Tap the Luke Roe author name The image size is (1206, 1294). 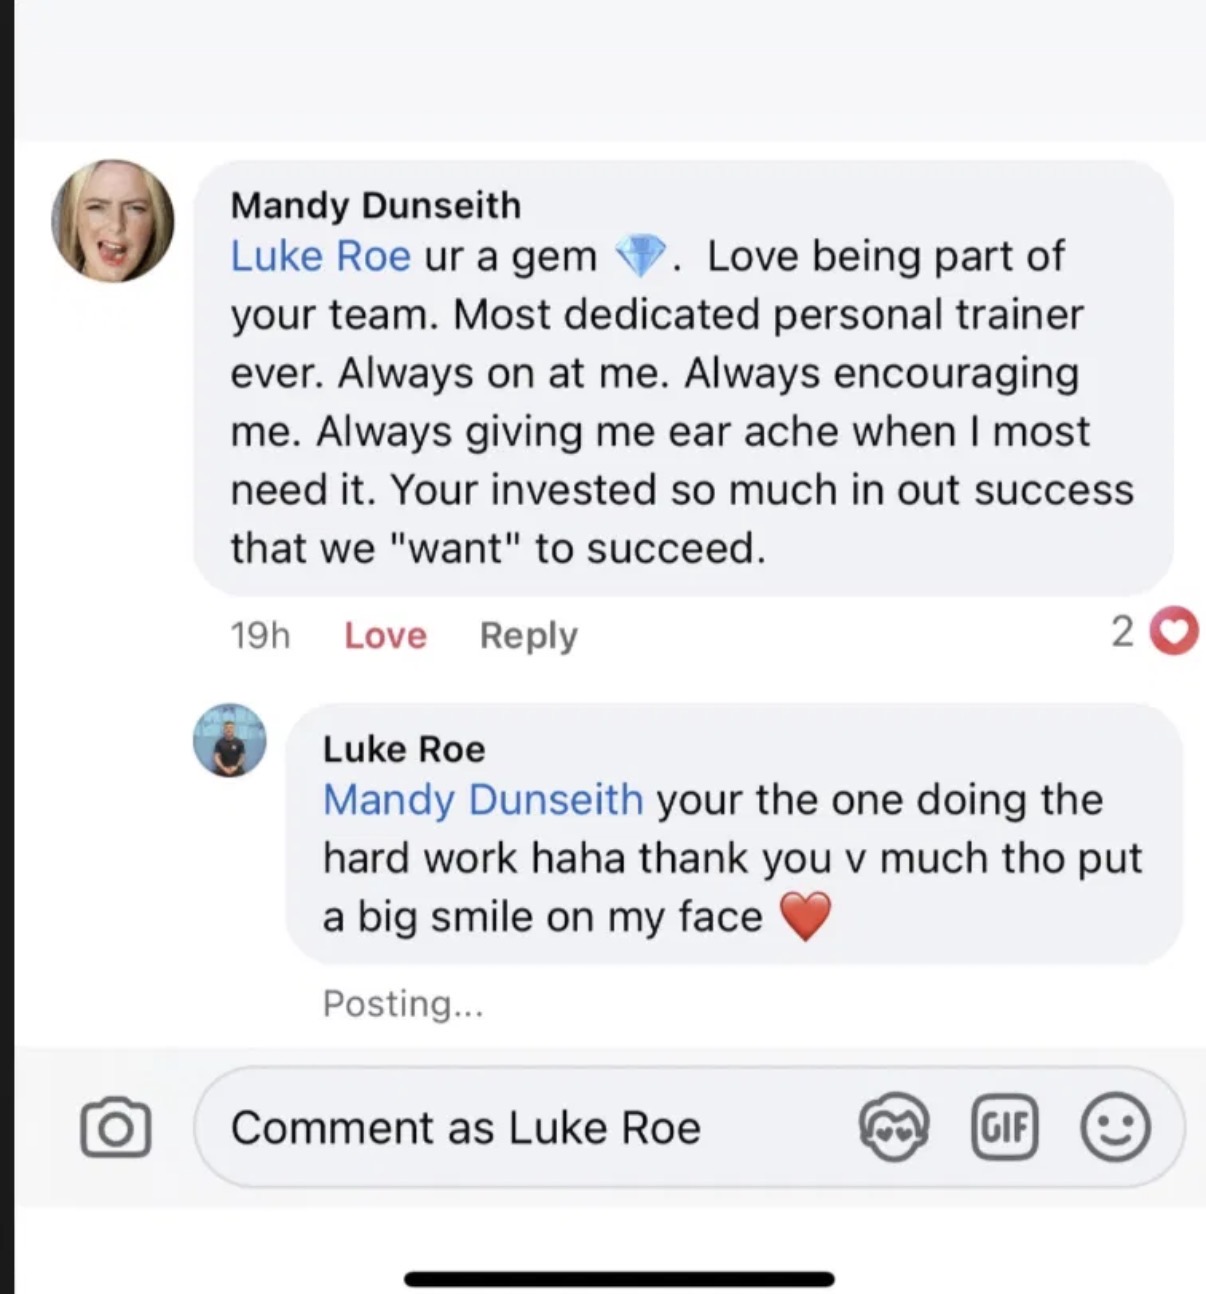click(404, 748)
